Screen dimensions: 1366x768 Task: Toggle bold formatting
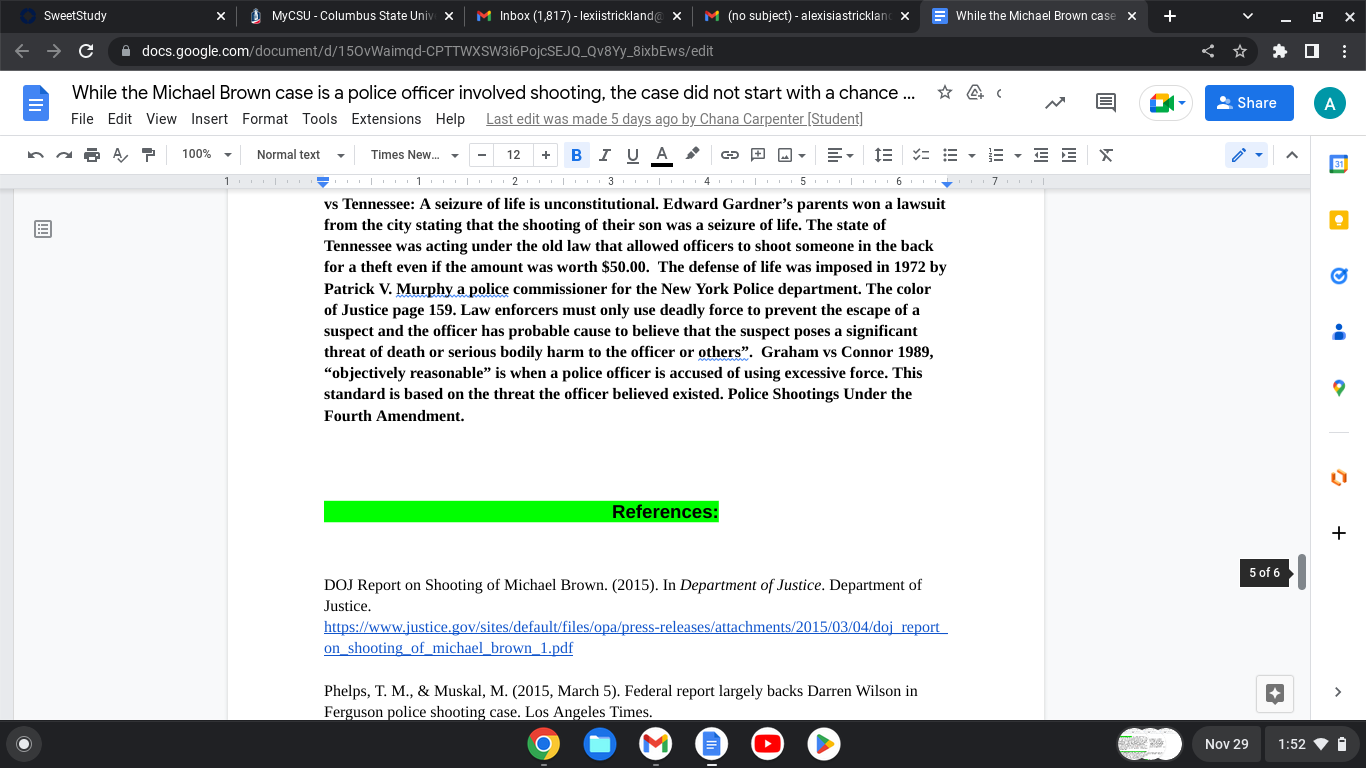click(x=576, y=155)
